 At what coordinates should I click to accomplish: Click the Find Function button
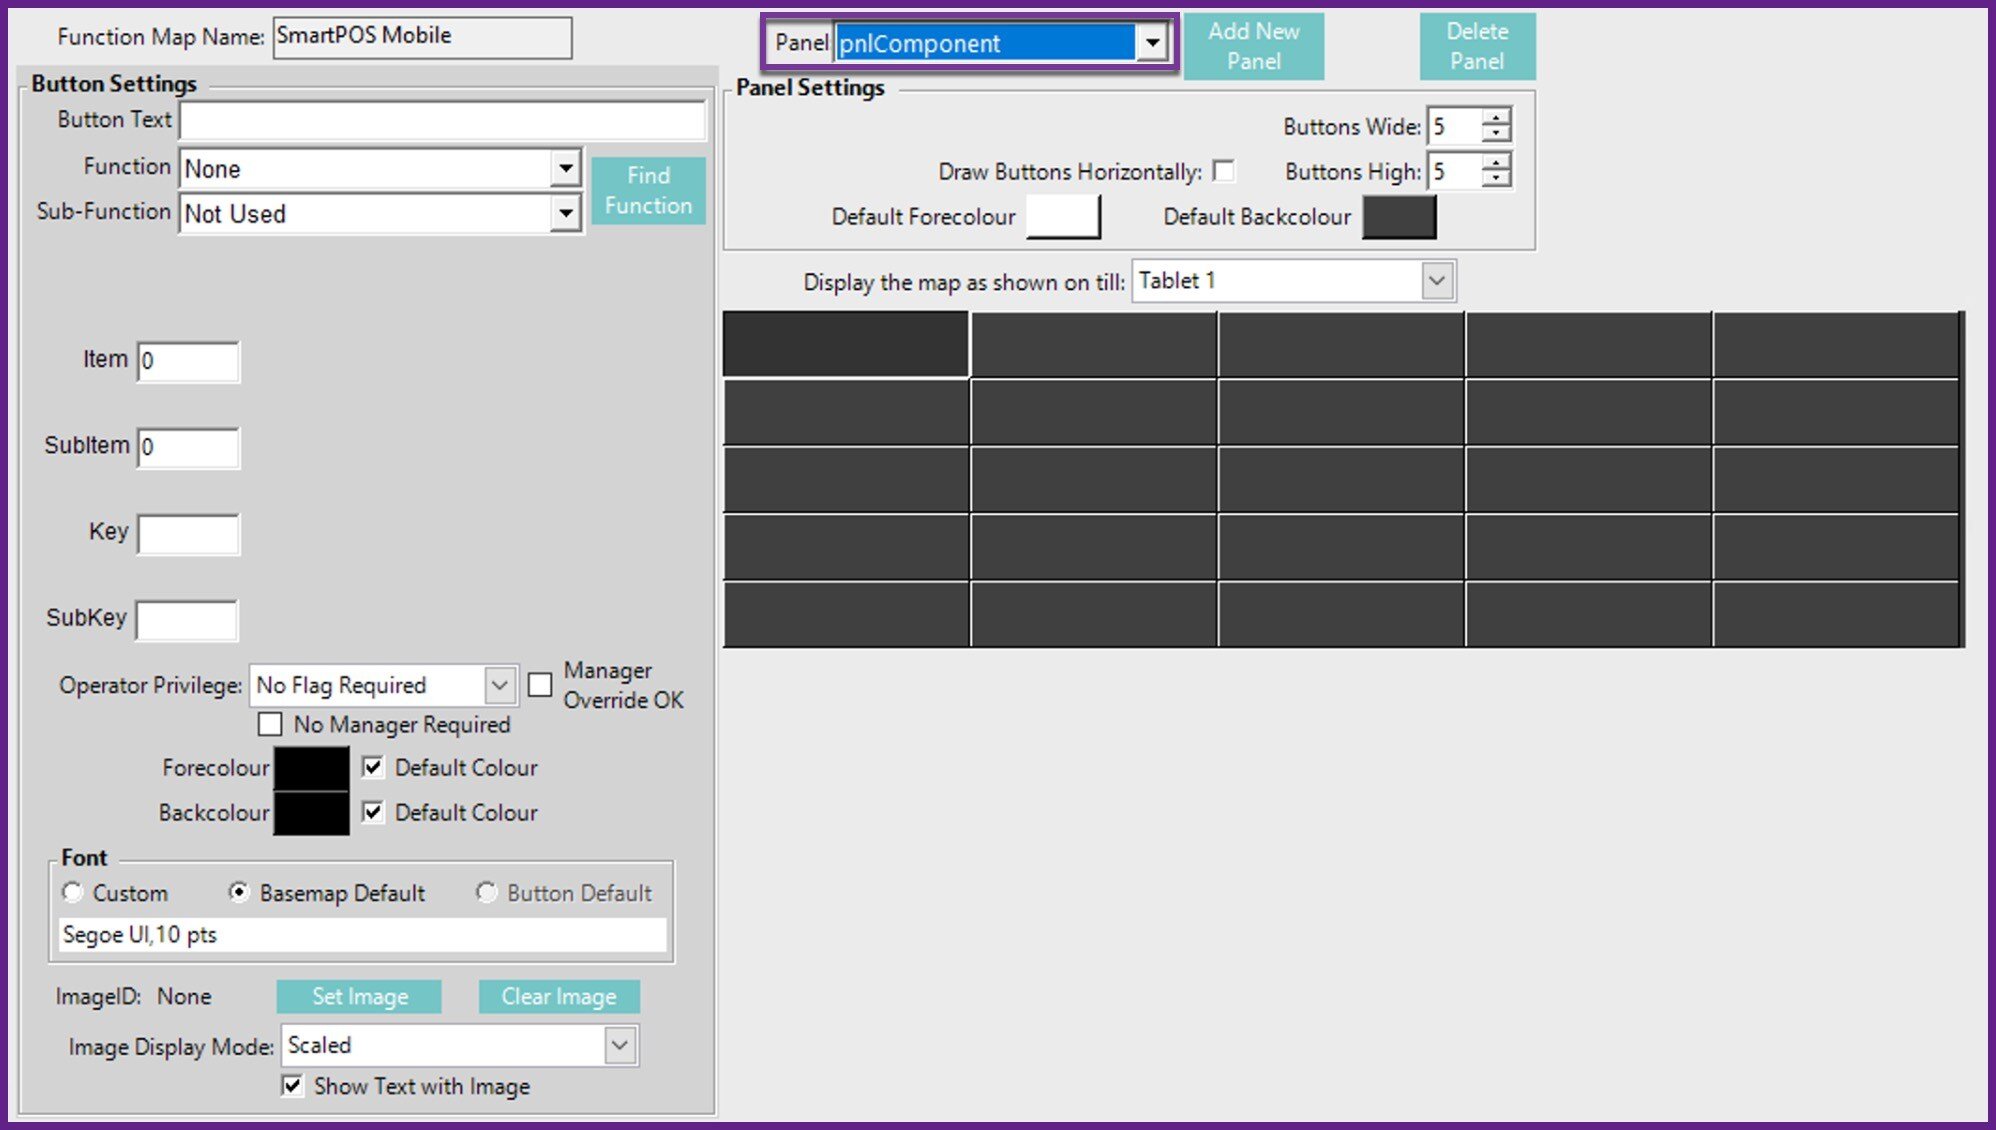click(648, 190)
